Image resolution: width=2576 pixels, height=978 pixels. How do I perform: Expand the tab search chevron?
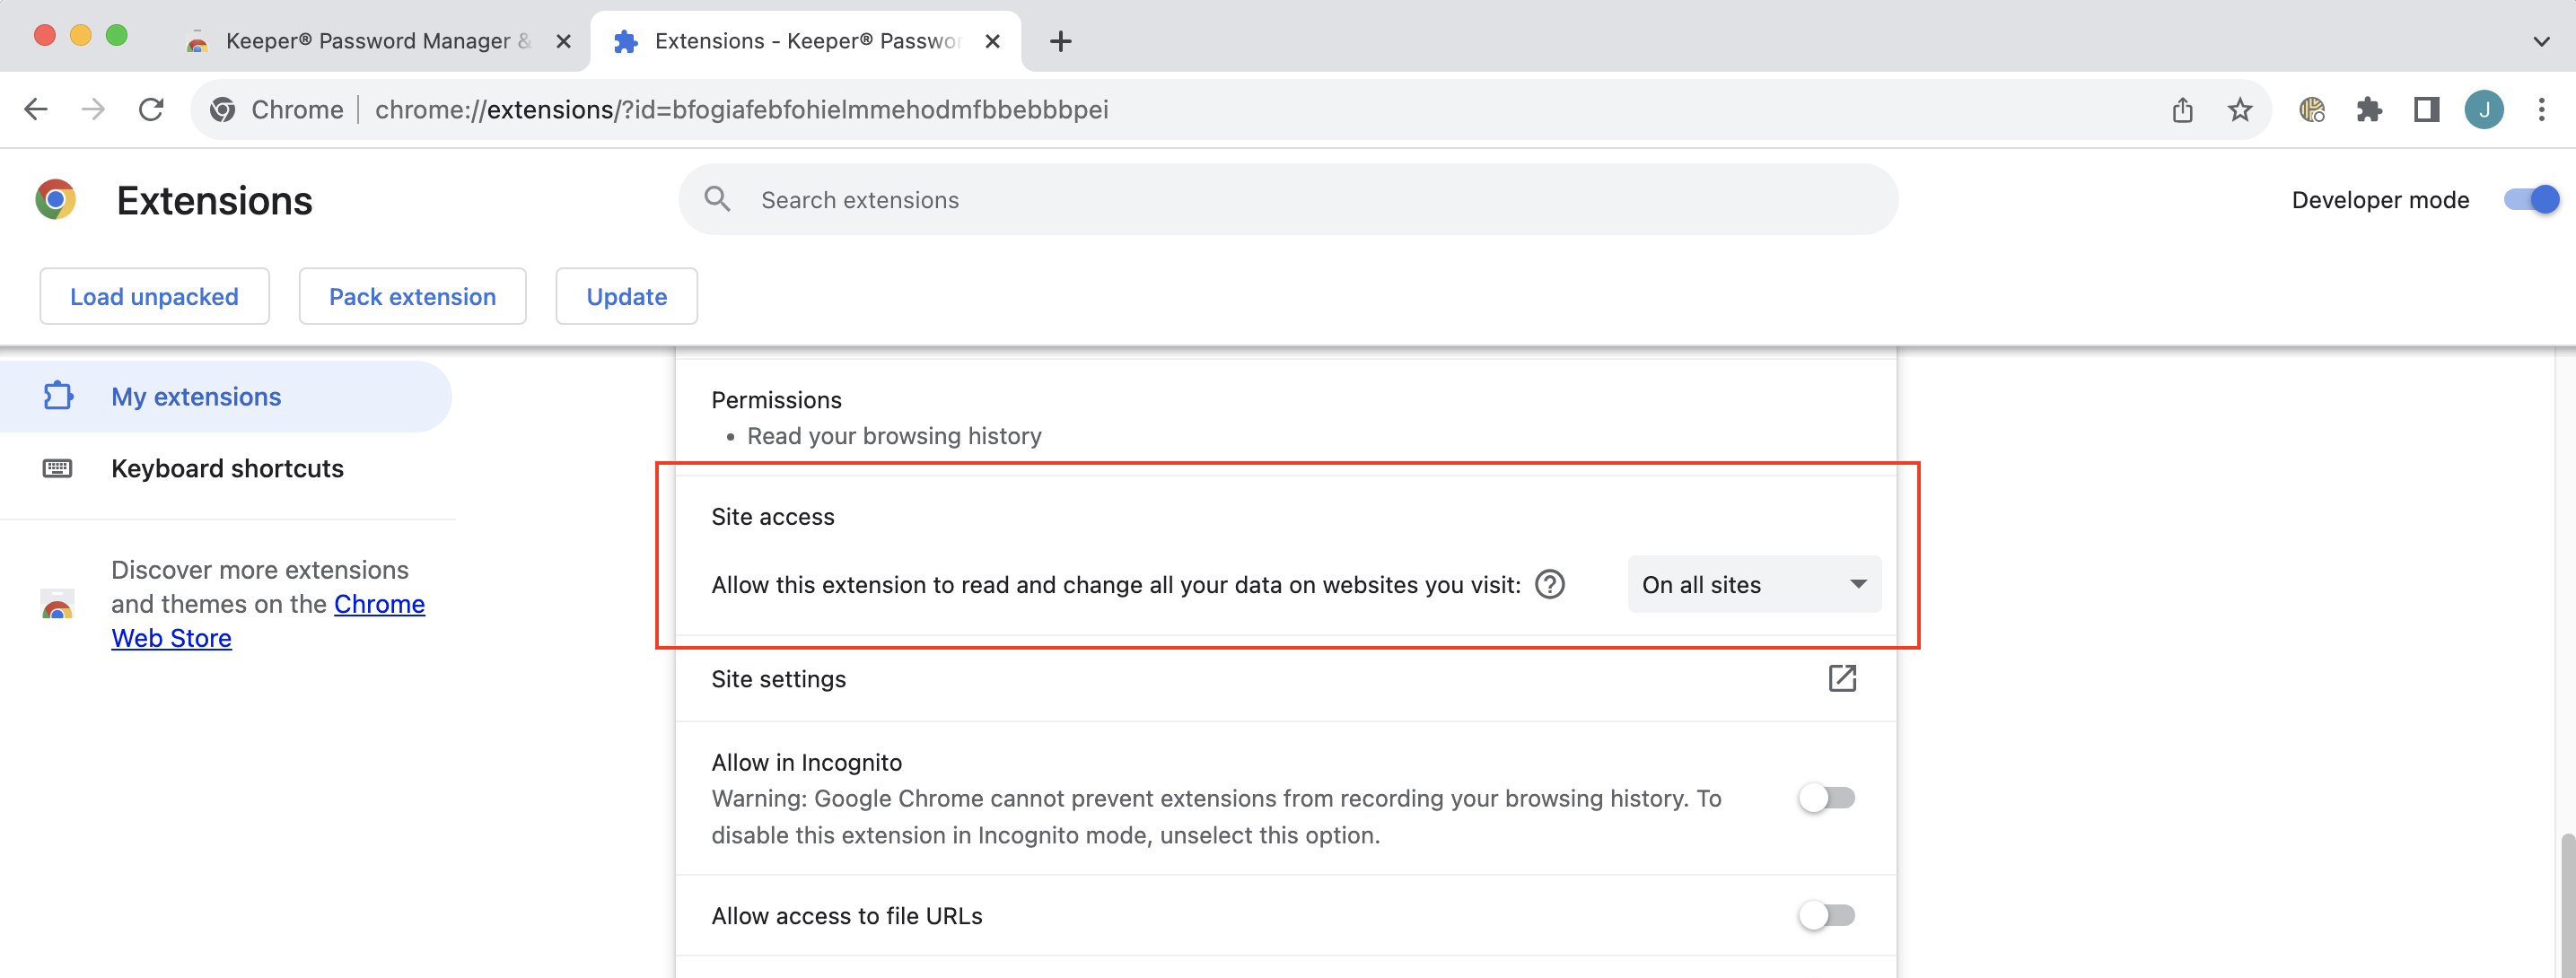coord(2541,41)
